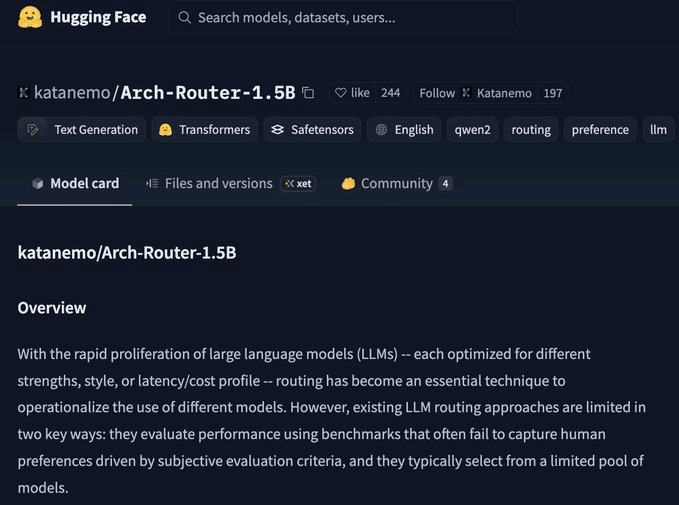Click the Community hugging hands icon
679x505 pixels.
click(x=348, y=184)
